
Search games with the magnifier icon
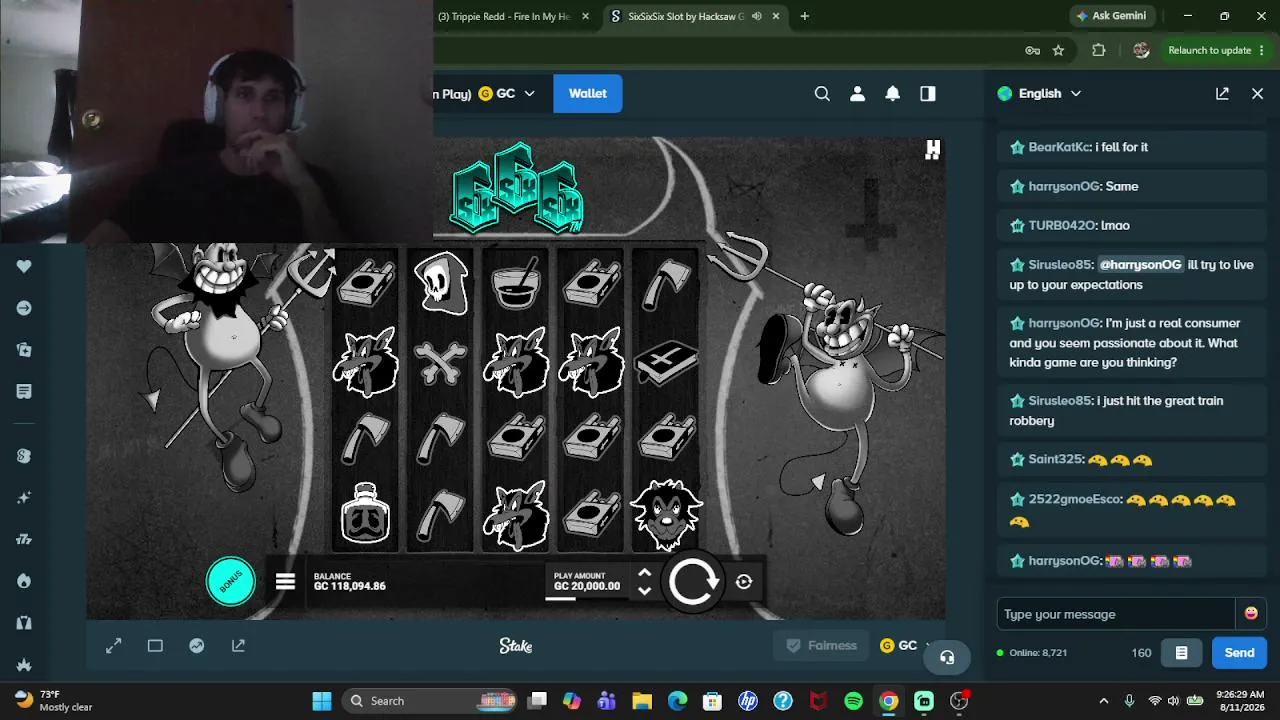822,93
